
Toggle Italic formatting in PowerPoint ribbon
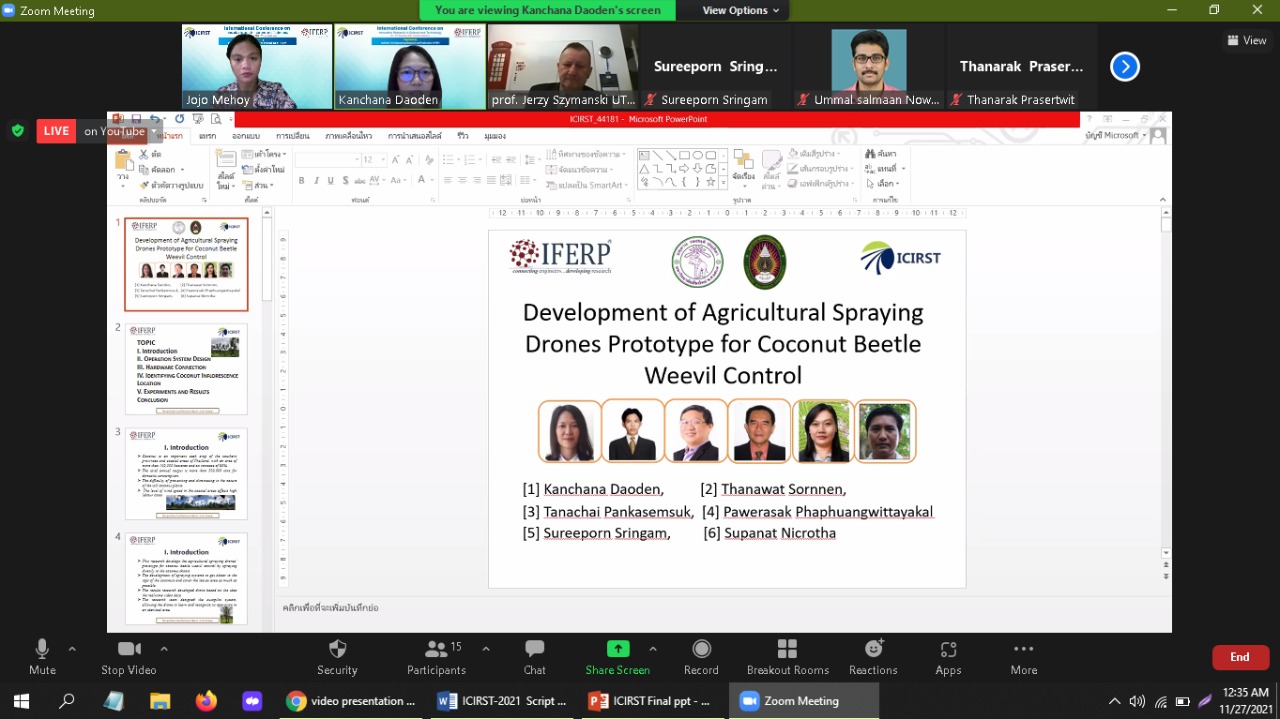315,181
